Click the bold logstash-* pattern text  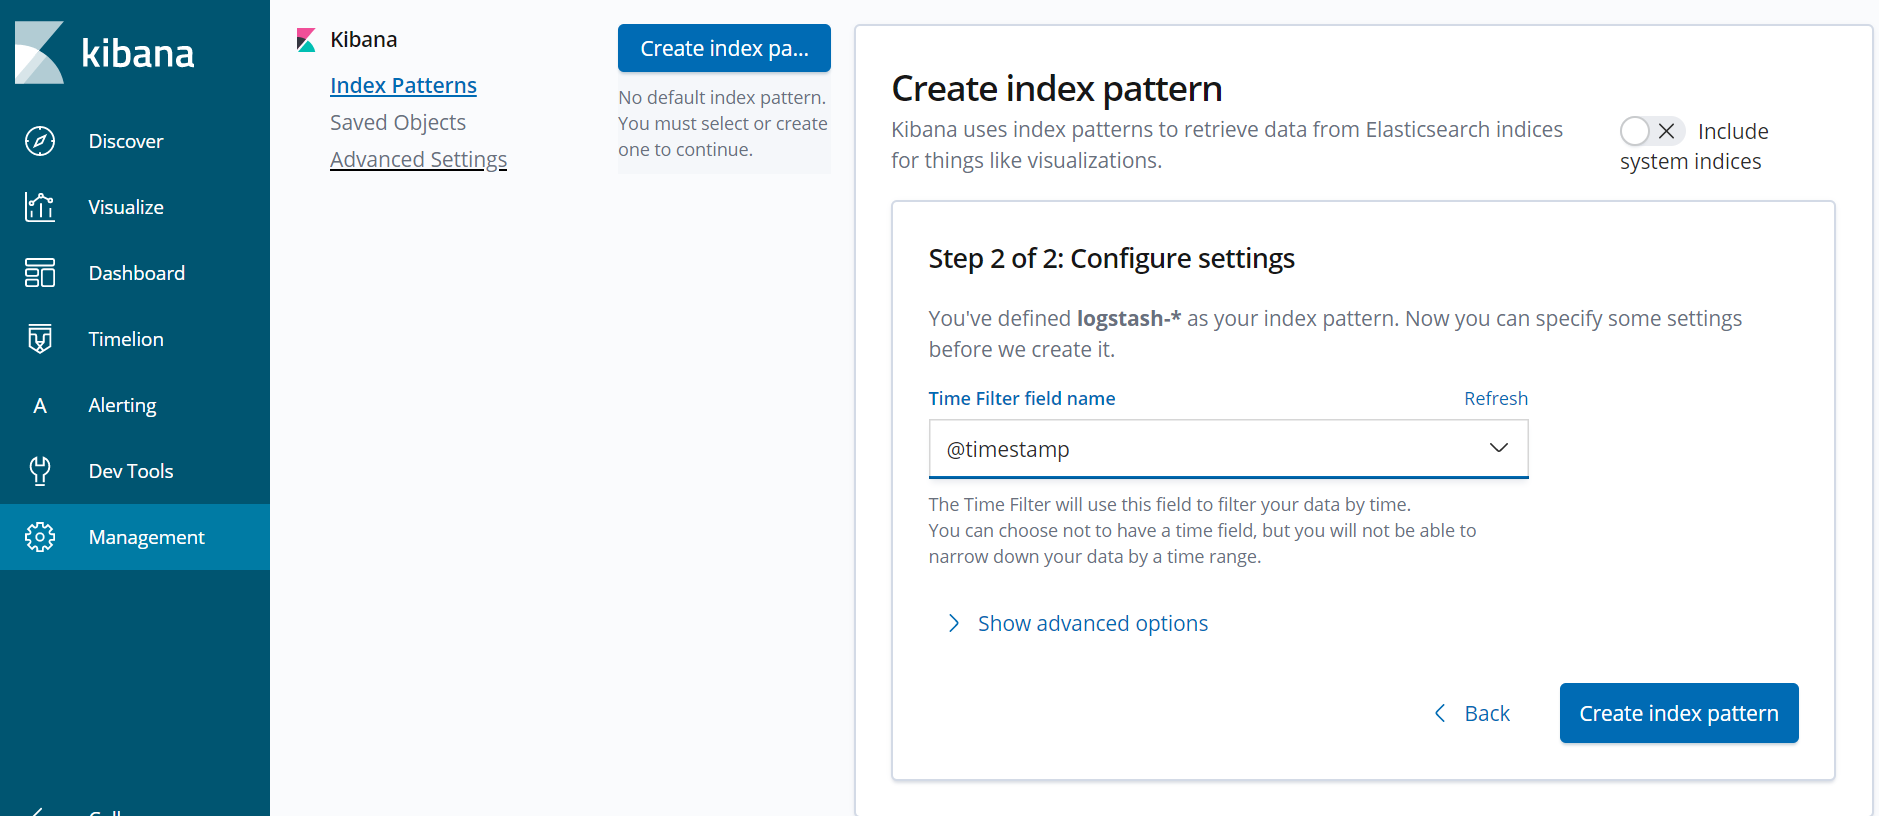1129,318
